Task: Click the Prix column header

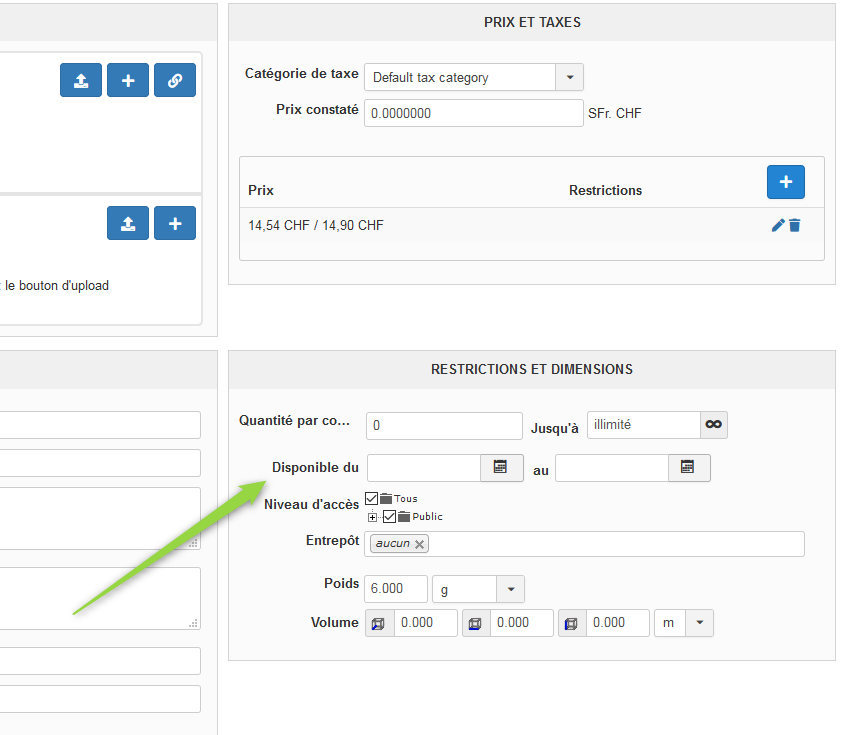Action: coord(261,191)
